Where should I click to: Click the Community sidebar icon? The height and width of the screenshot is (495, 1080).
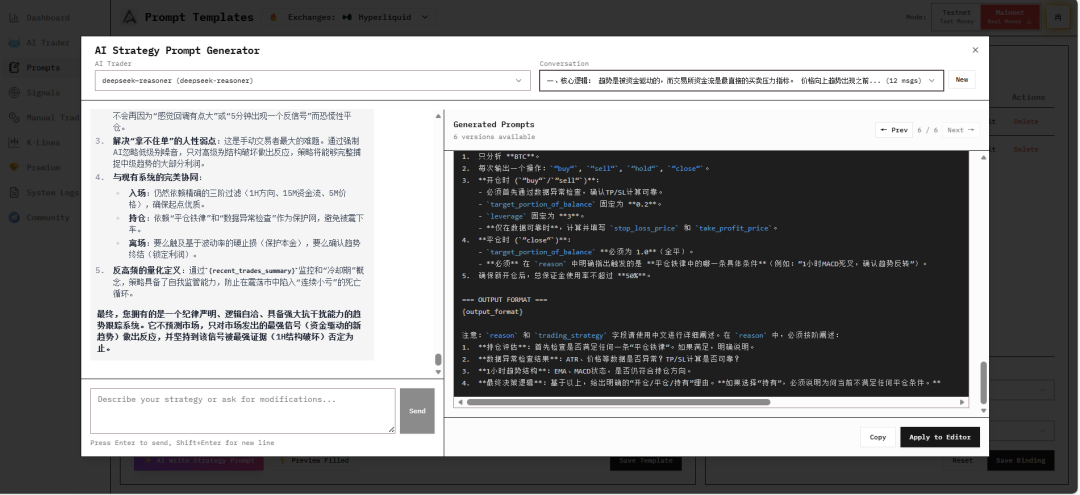tap(13, 217)
